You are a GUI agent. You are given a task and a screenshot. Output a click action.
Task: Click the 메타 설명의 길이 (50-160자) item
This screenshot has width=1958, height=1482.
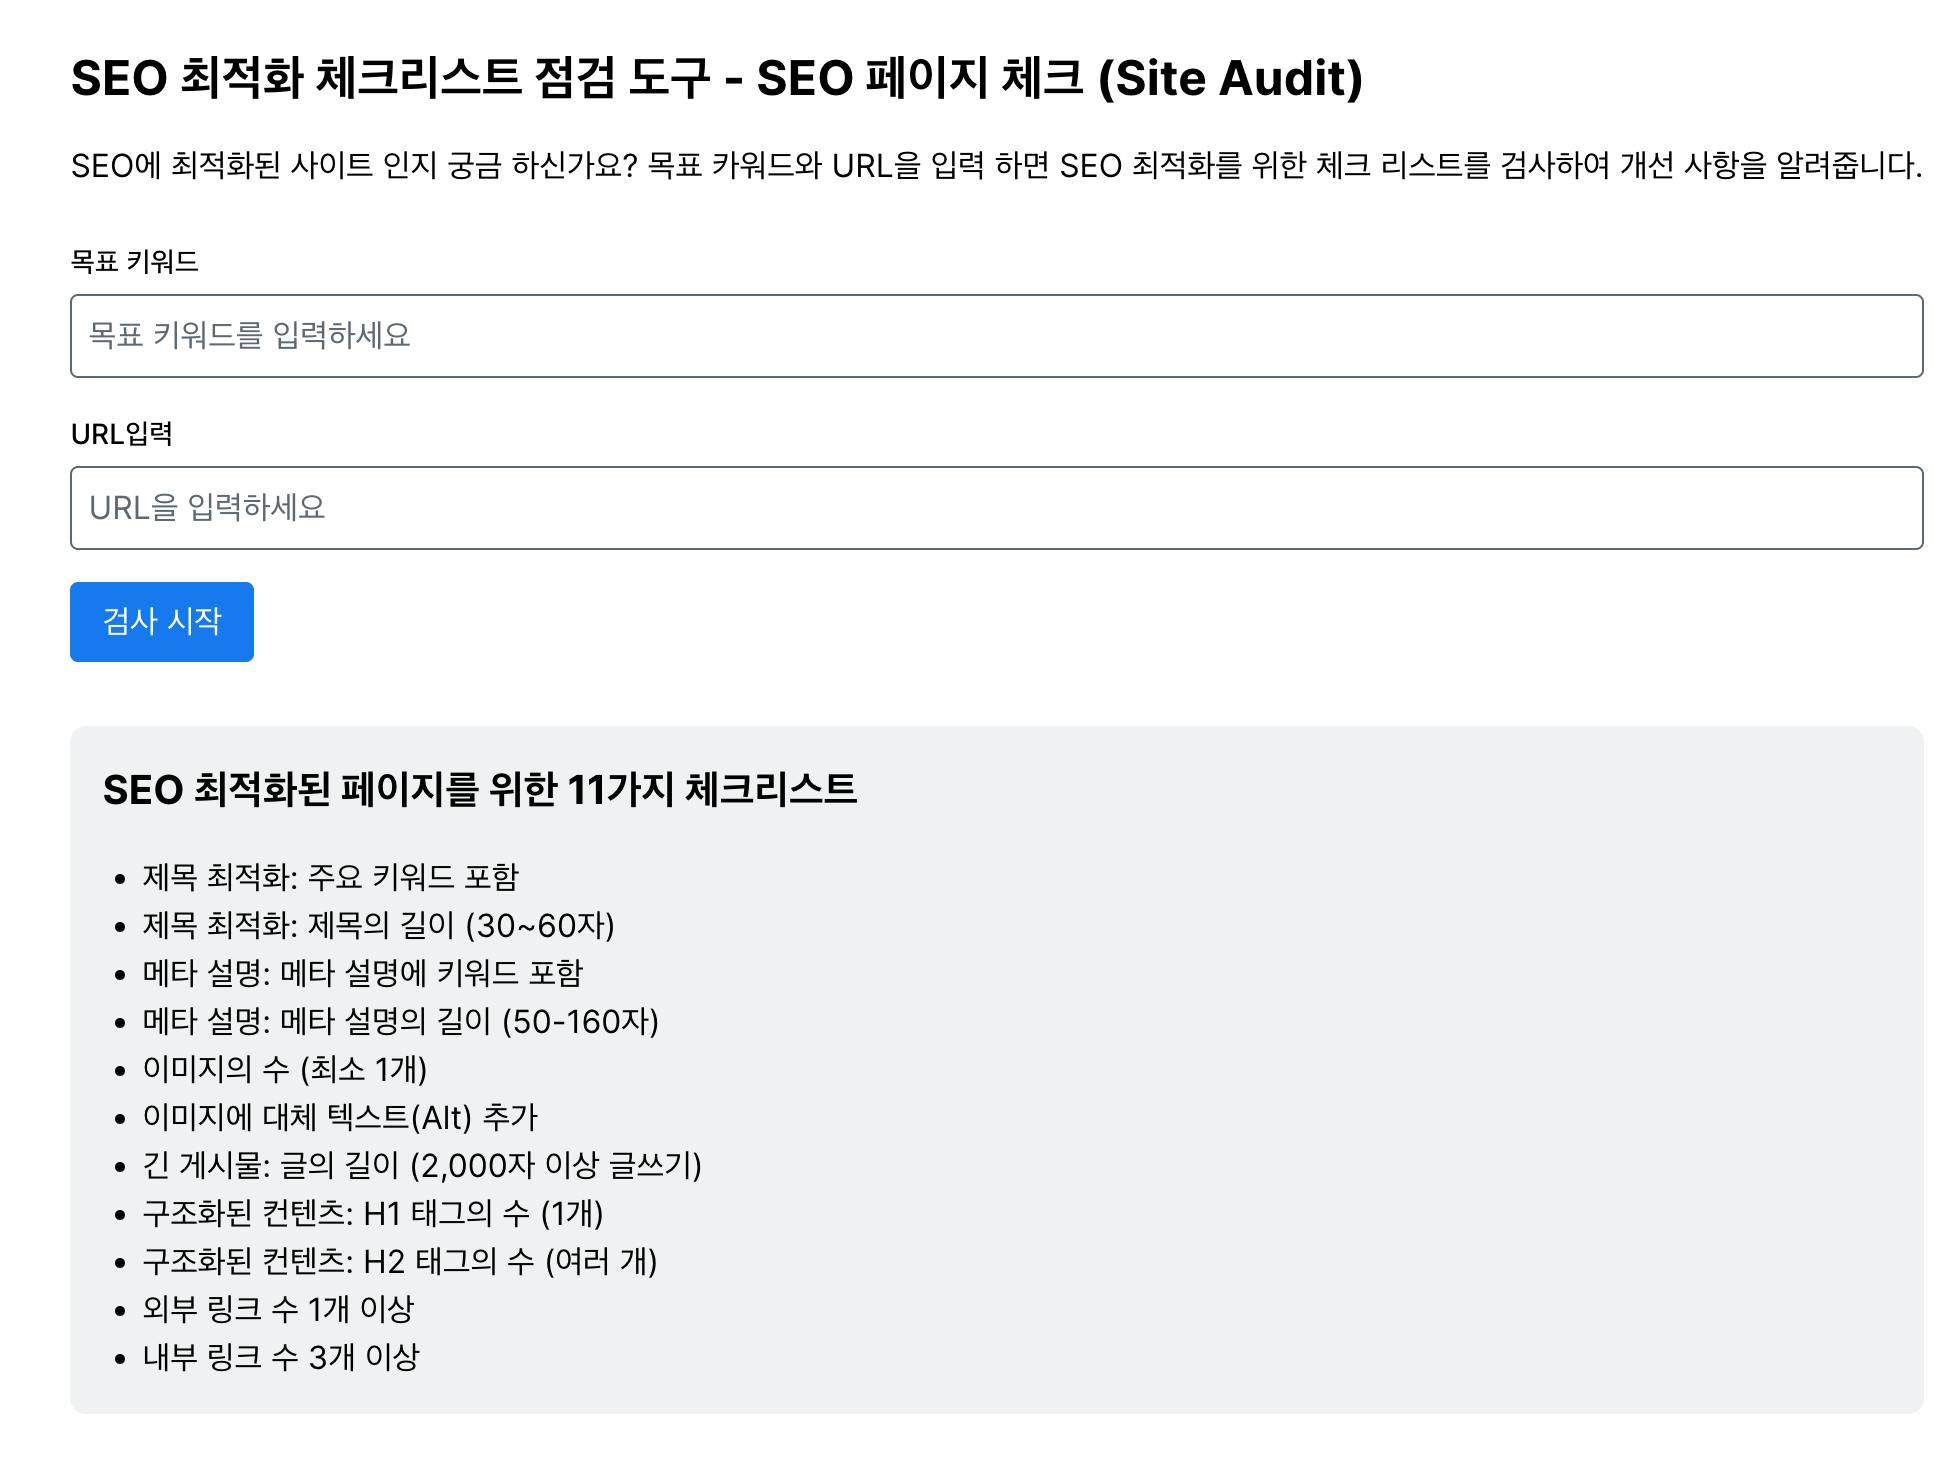point(400,1021)
